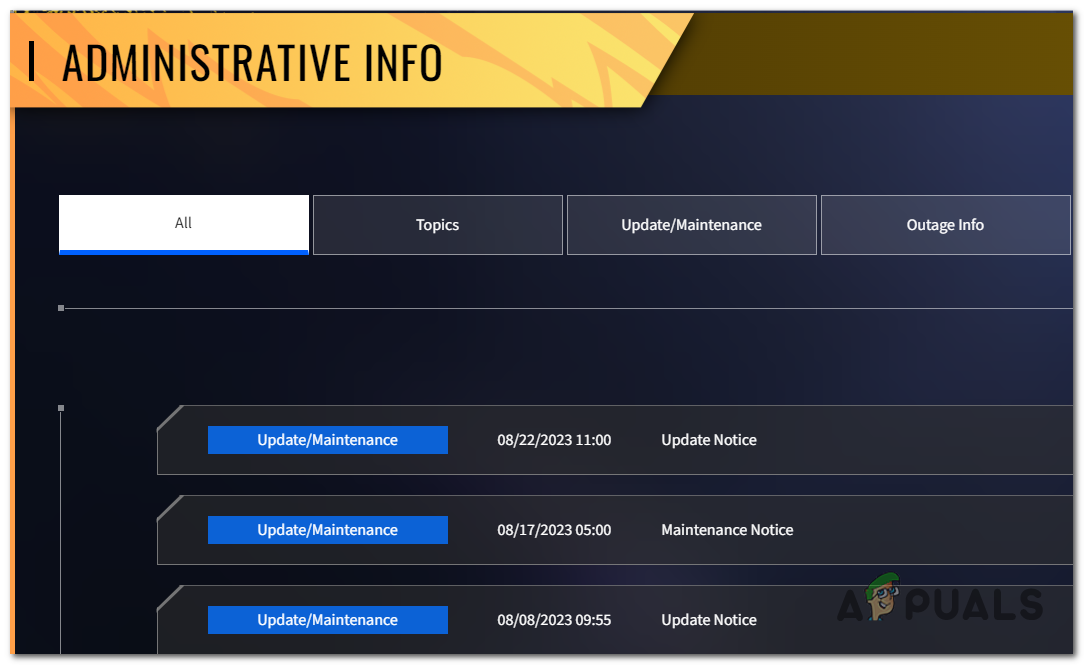Image resolution: width=1084 pixels, height=665 pixels.
Task: Click the ADMINISTRATIVE INFO heading
Action: pyautogui.click(x=252, y=63)
